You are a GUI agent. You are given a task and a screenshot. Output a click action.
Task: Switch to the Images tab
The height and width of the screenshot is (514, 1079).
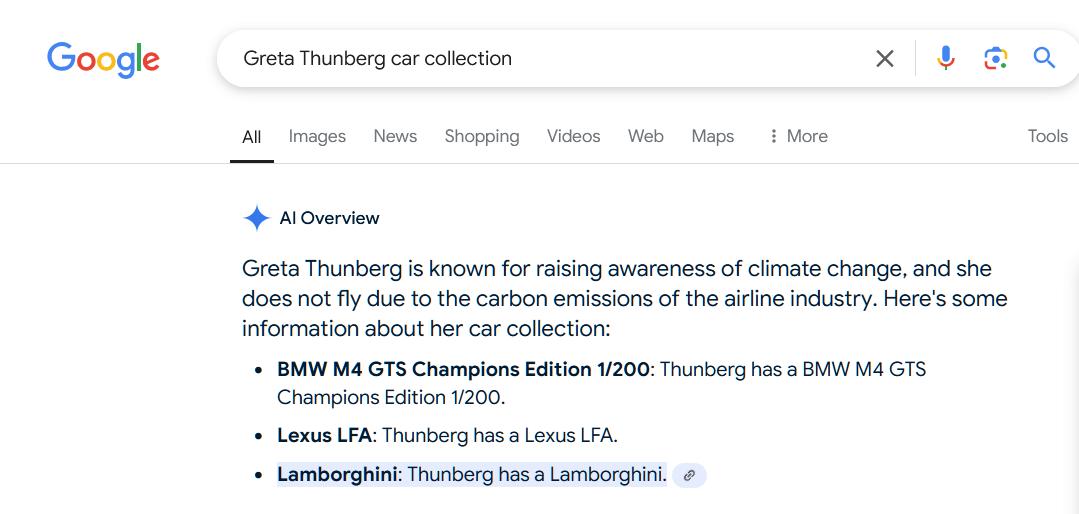coord(317,136)
